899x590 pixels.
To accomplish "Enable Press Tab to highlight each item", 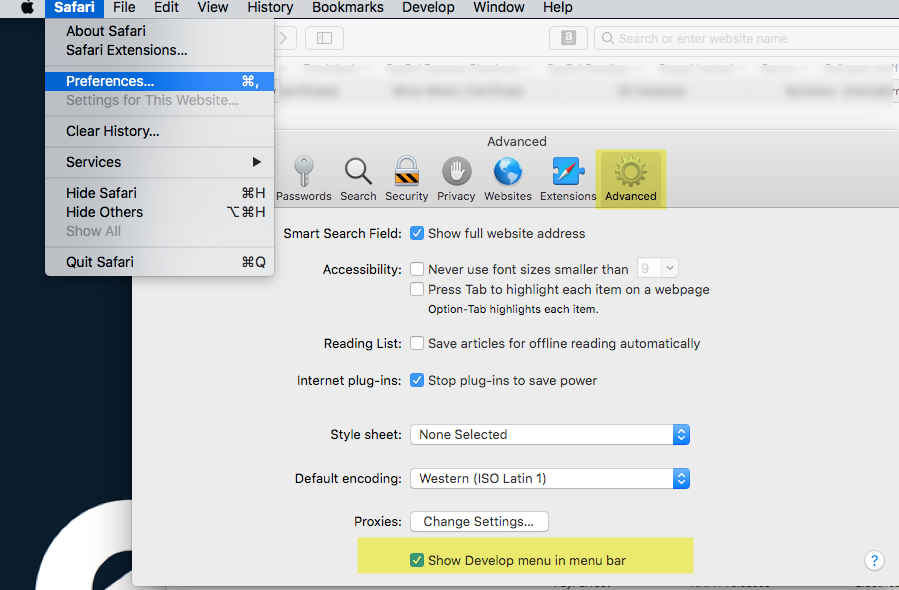I will tap(417, 289).
